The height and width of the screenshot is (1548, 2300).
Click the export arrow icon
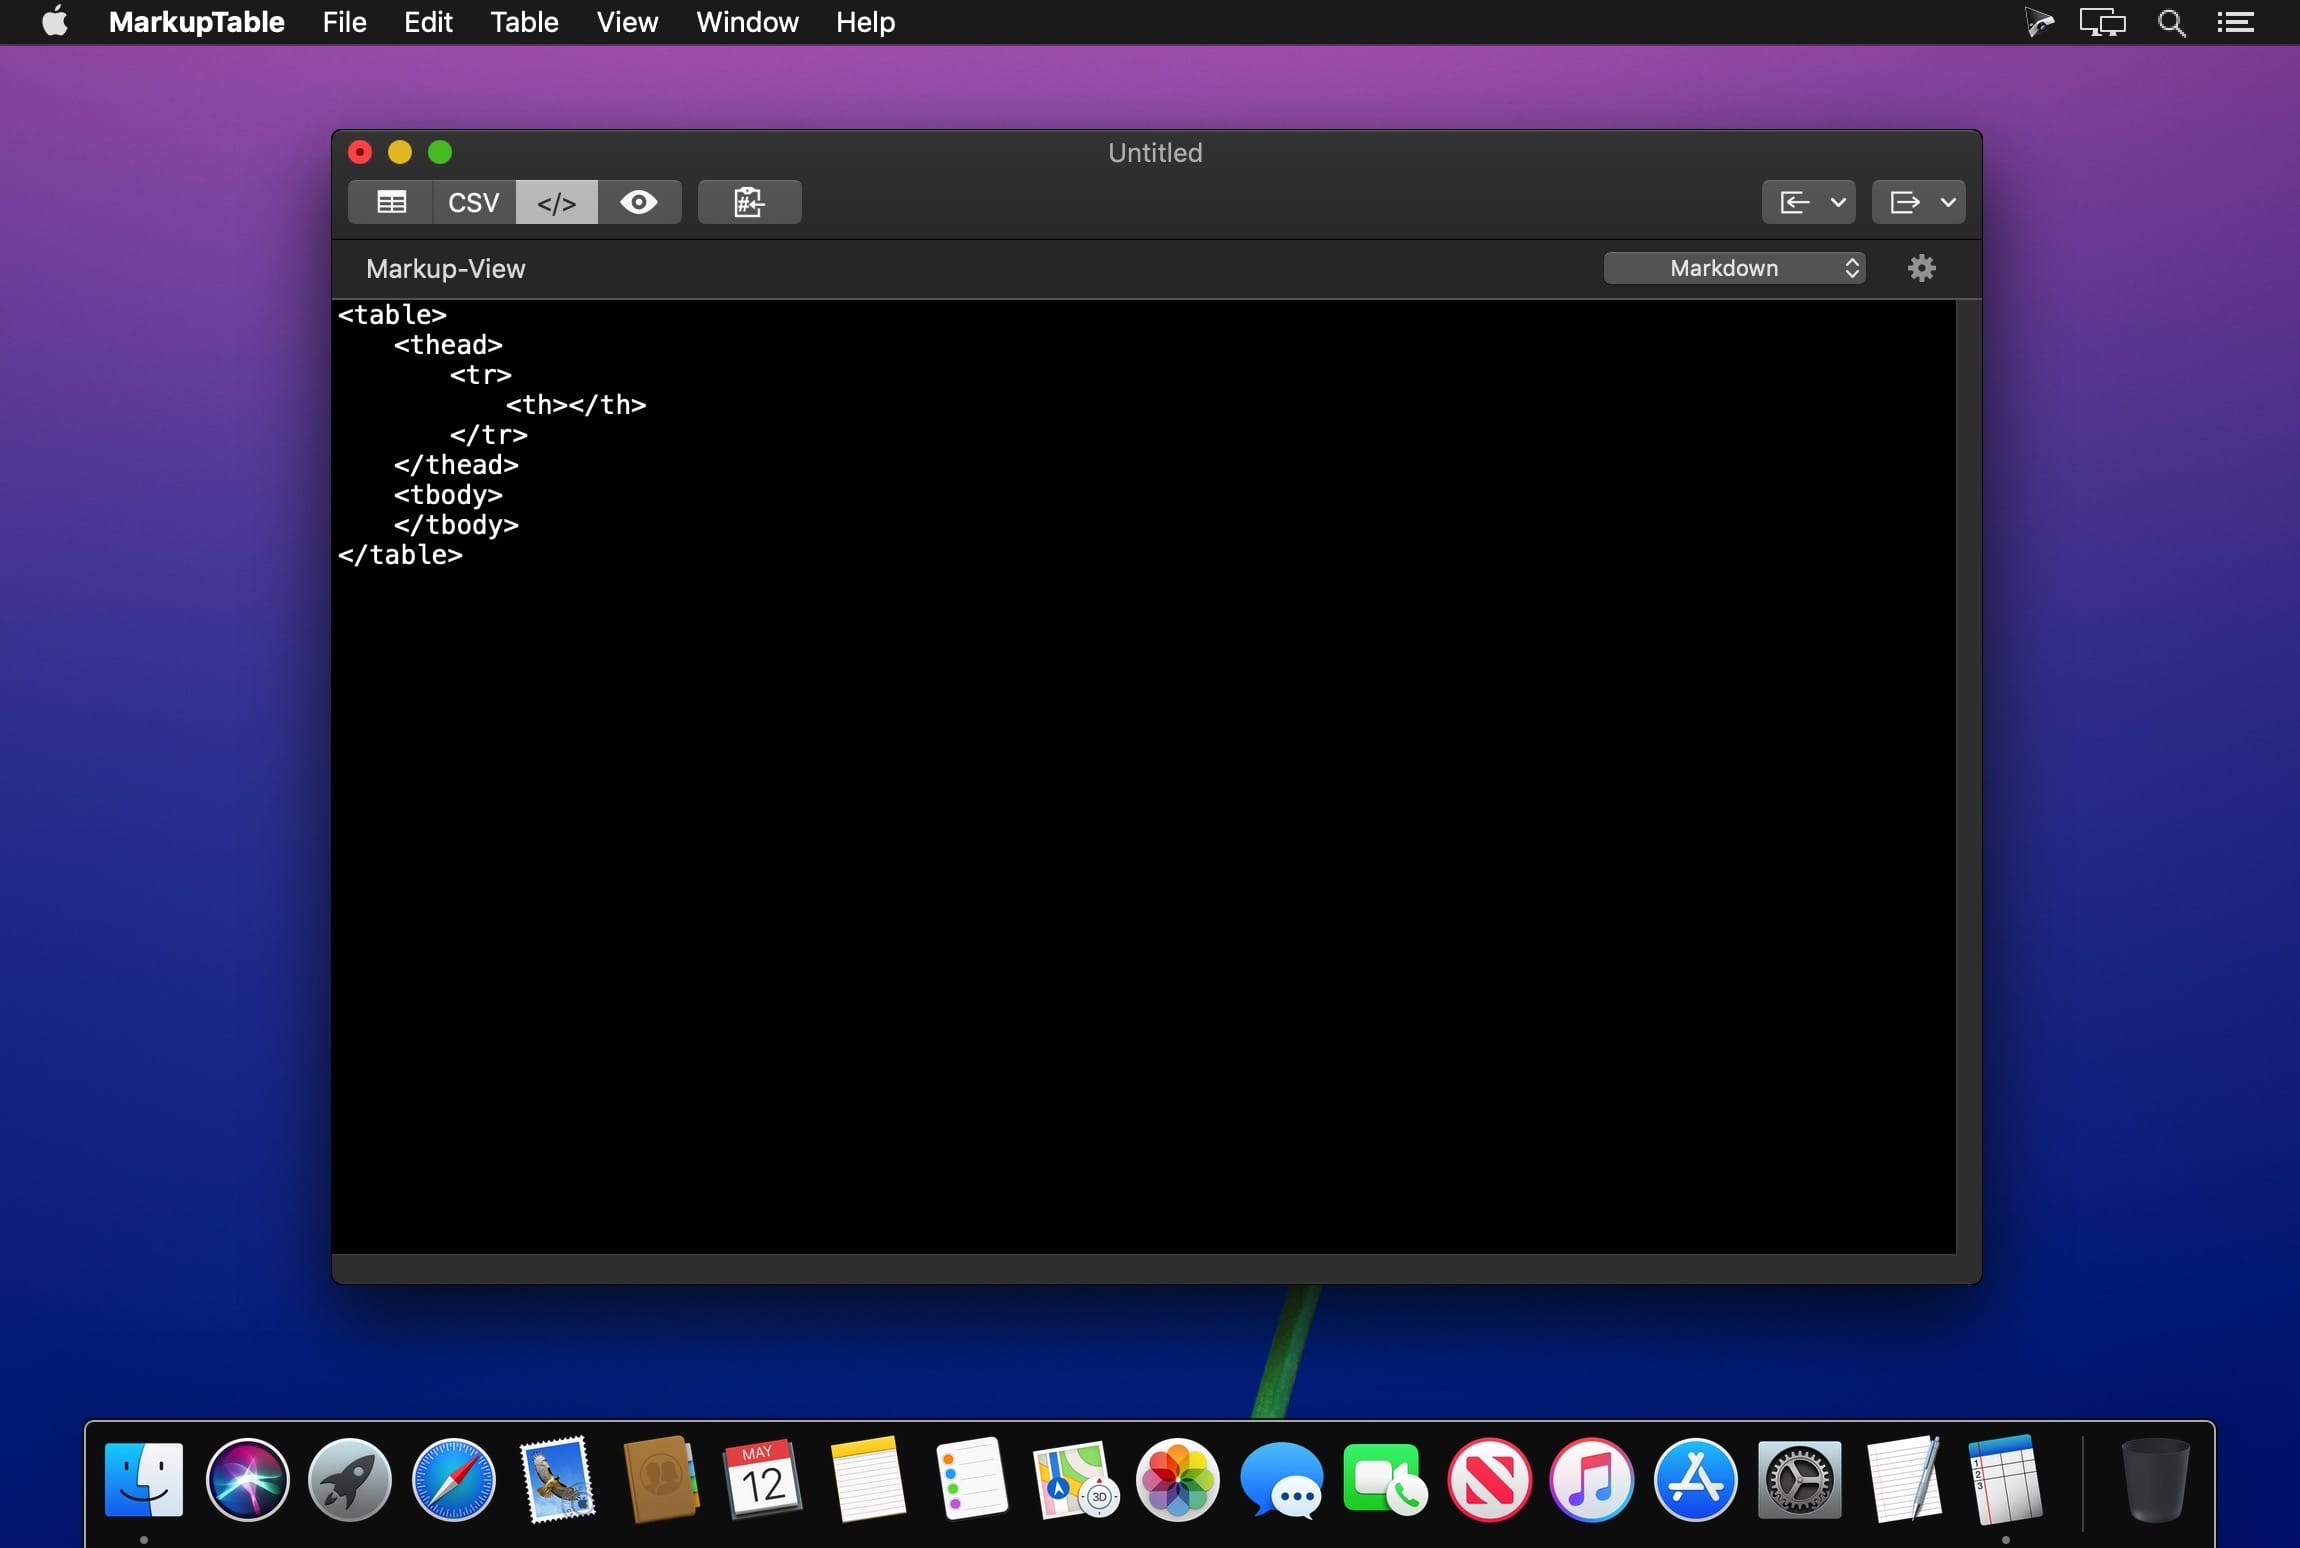tap(1904, 202)
